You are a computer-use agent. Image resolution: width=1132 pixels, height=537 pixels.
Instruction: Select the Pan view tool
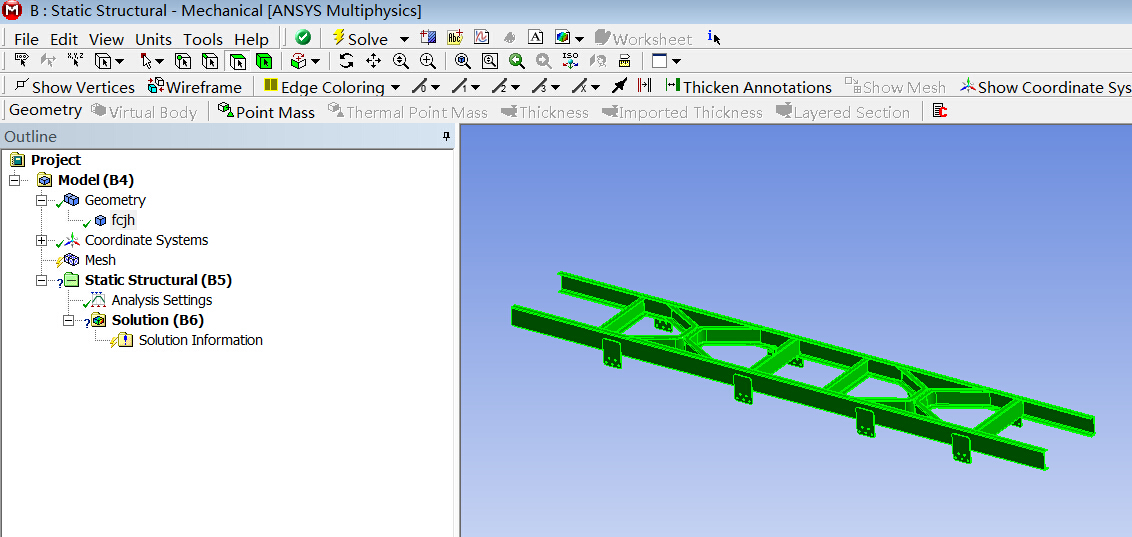(x=373, y=62)
